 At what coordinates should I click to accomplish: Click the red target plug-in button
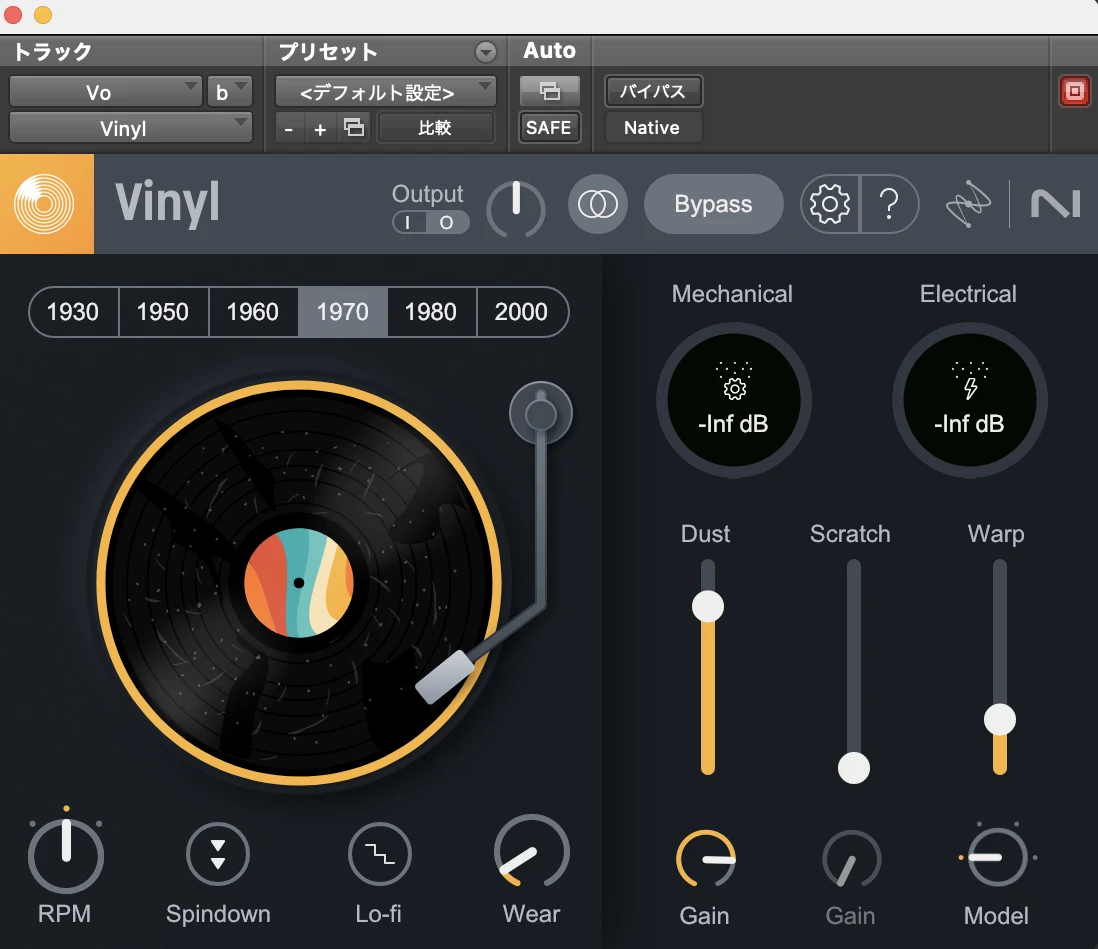pyautogui.click(x=1074, y=91)
